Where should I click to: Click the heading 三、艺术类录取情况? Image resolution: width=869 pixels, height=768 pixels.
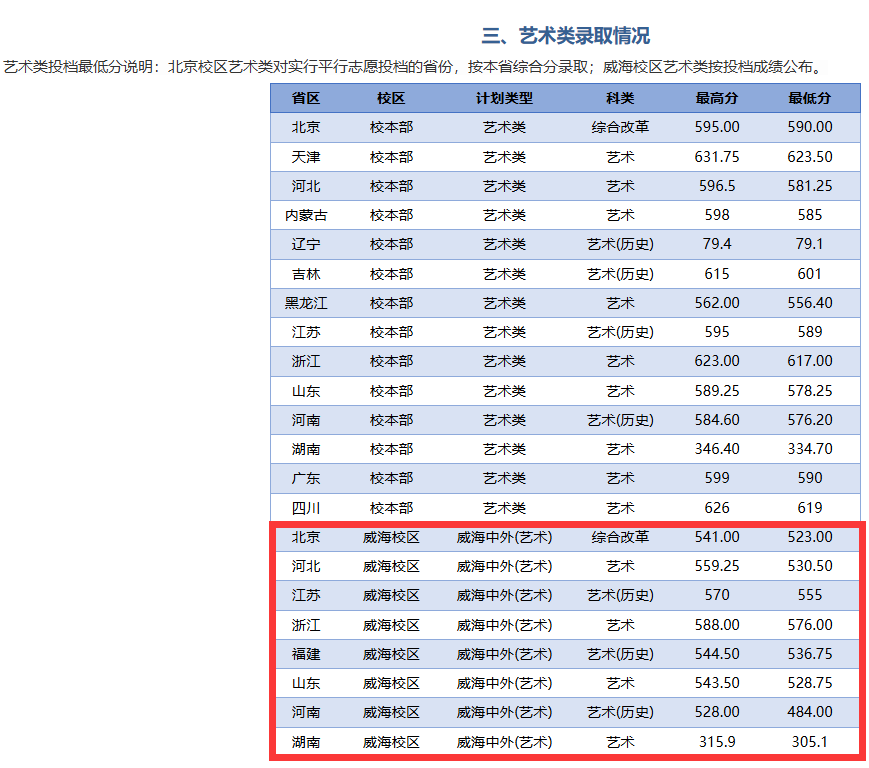coord(565,35)
